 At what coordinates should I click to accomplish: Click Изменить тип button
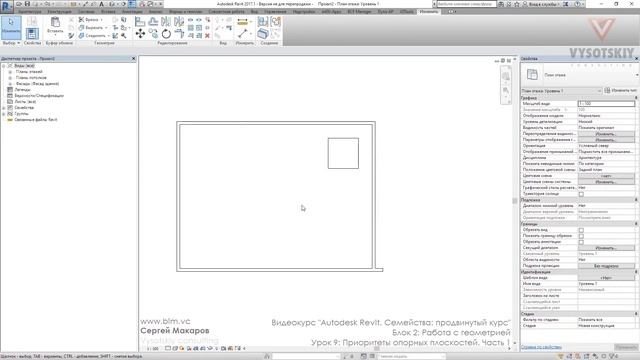coord(620,91)
